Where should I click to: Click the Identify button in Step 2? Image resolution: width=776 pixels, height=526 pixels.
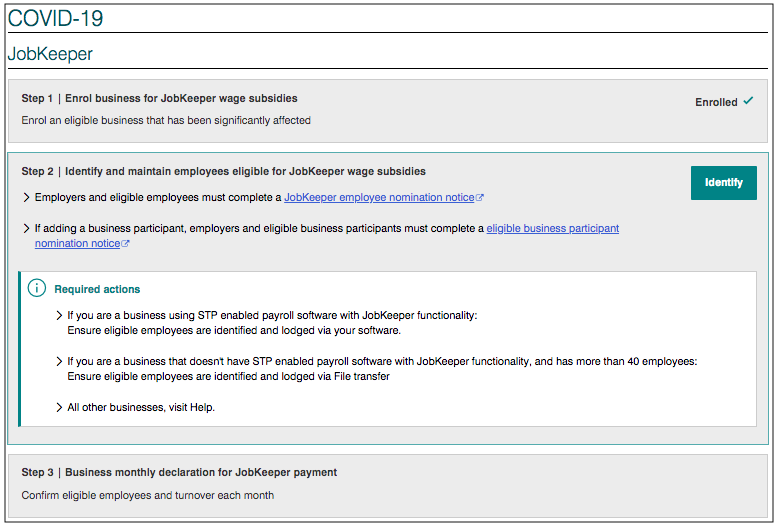tap(724, 183)
